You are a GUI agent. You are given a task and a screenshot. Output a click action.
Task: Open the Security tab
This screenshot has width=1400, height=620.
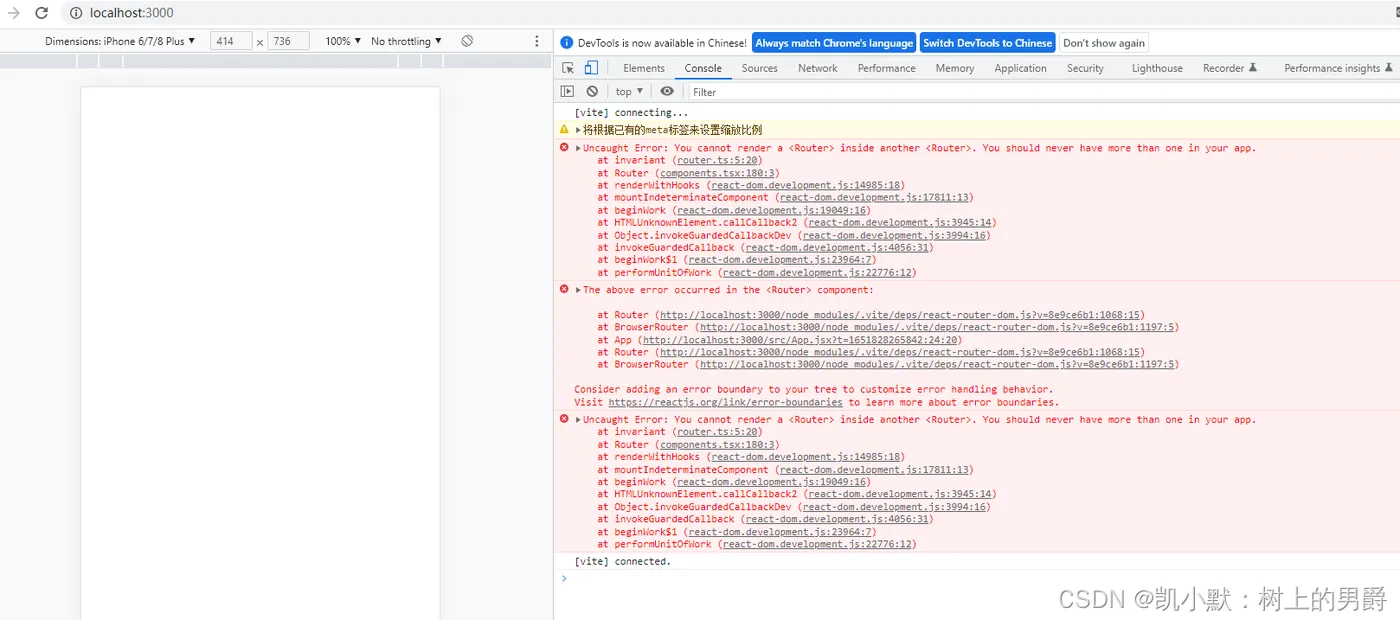click(1085, 68)
